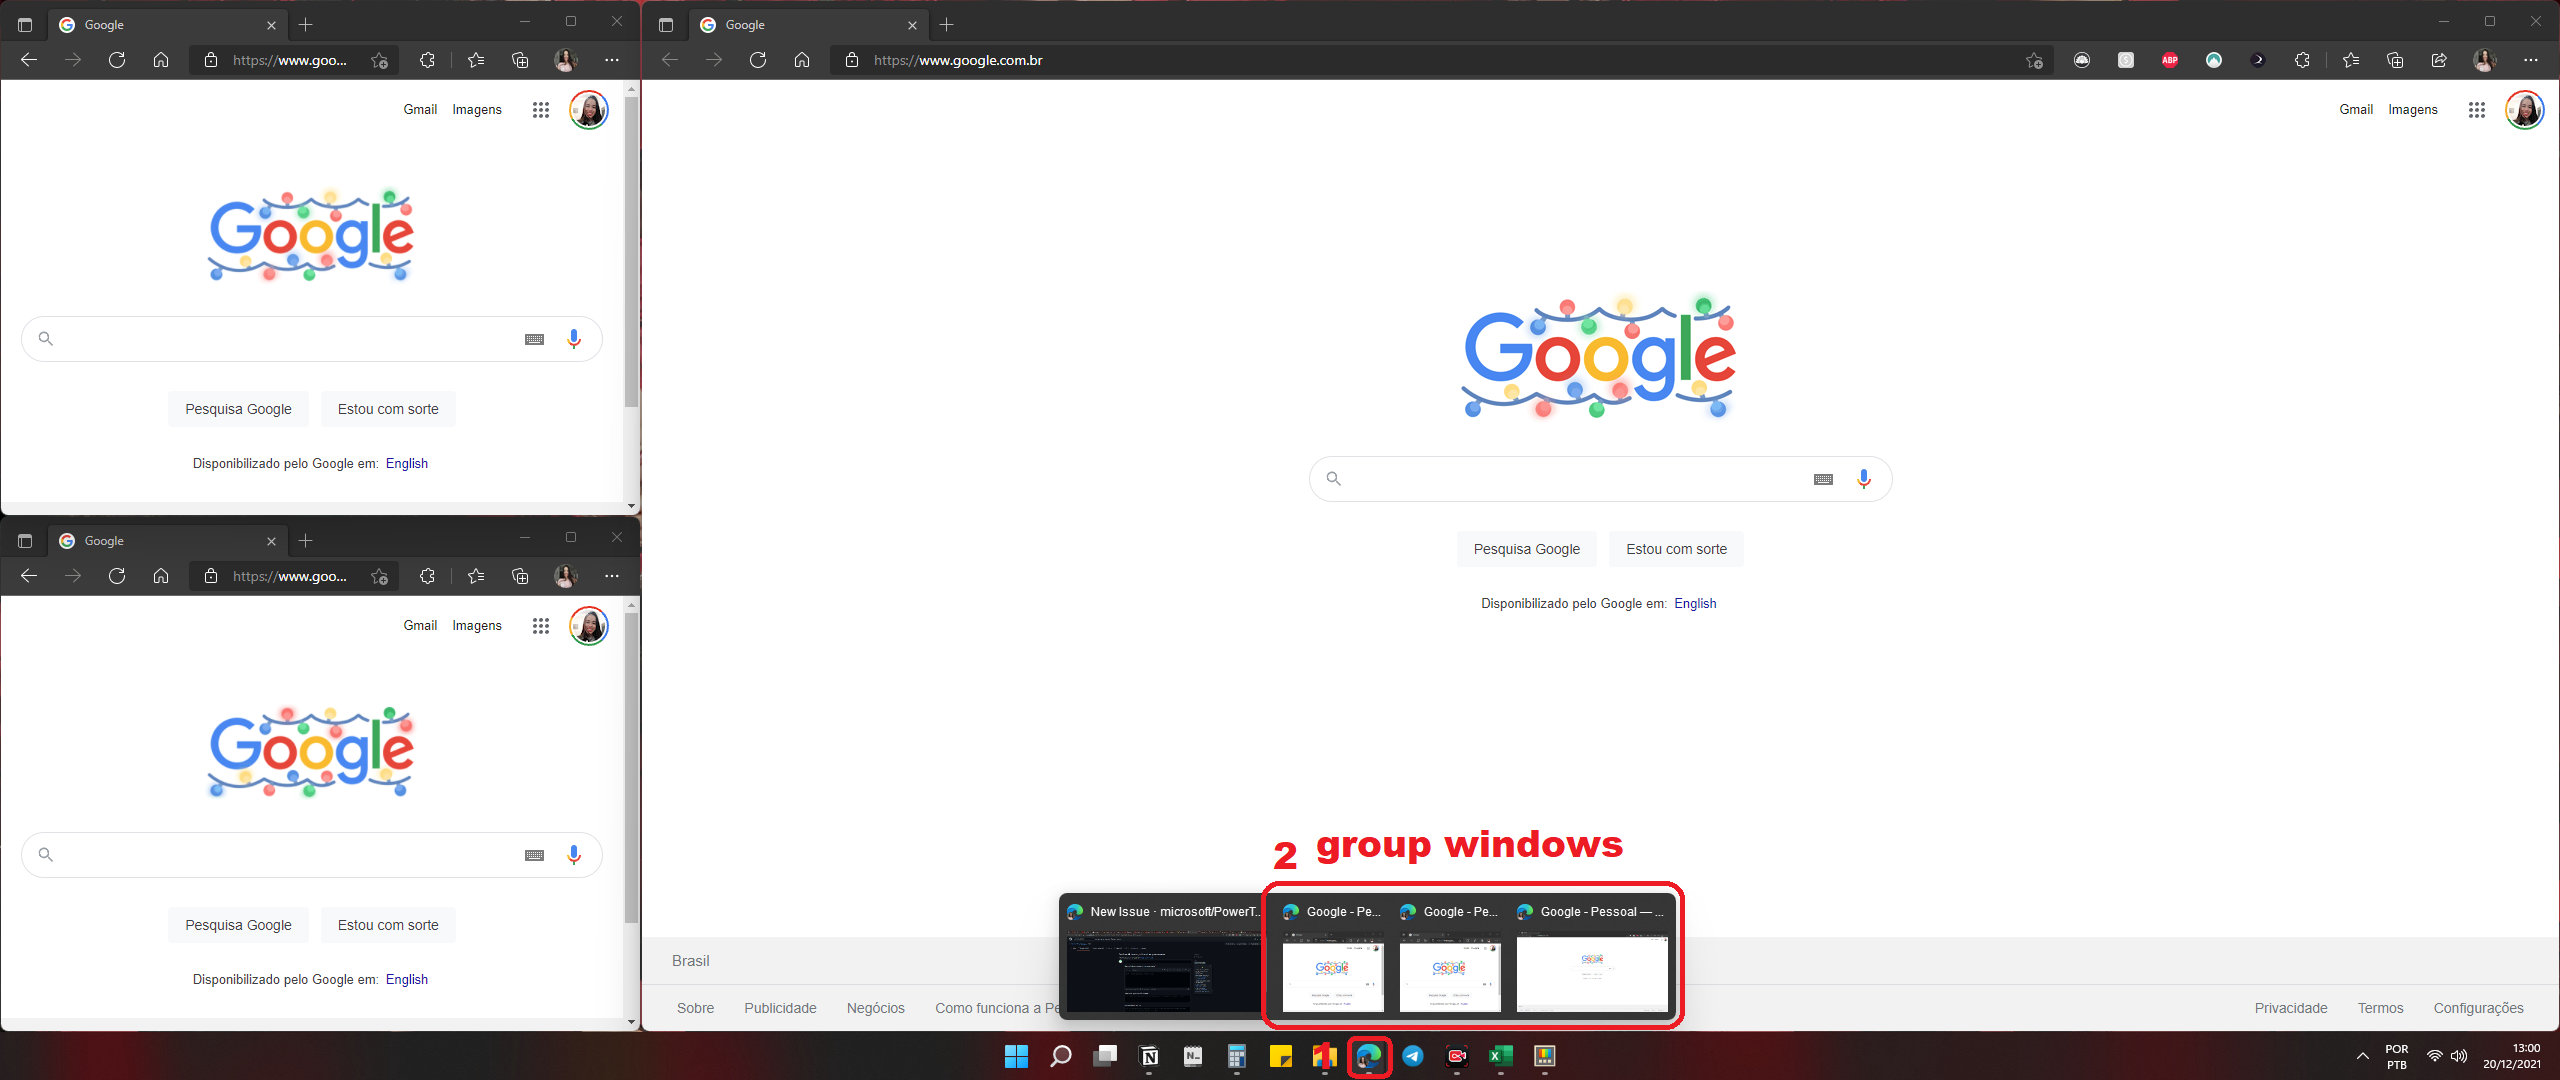Open the tab actions menu
The width and height of the screenshot is (2560, 1080).
point(666,24)
